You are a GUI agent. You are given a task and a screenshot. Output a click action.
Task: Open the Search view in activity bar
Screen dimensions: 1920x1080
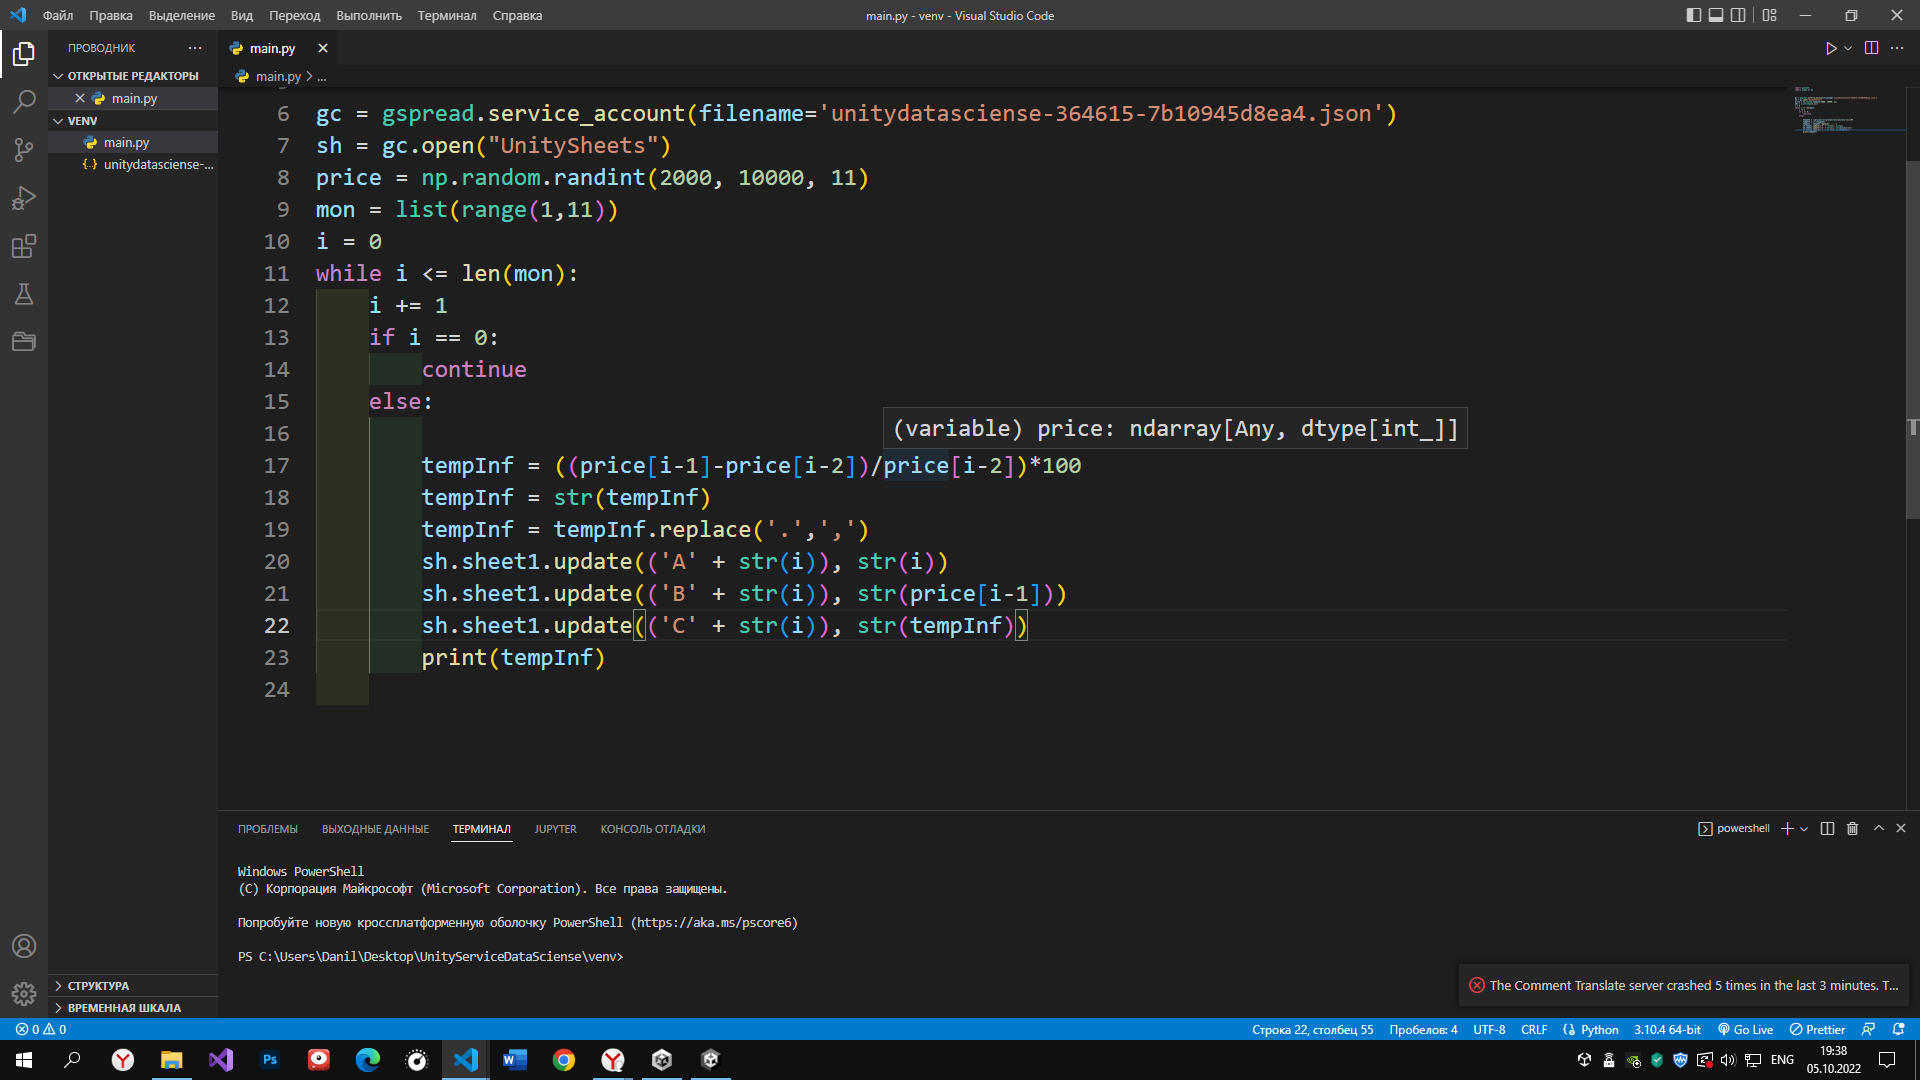click(x=24, y=102)
